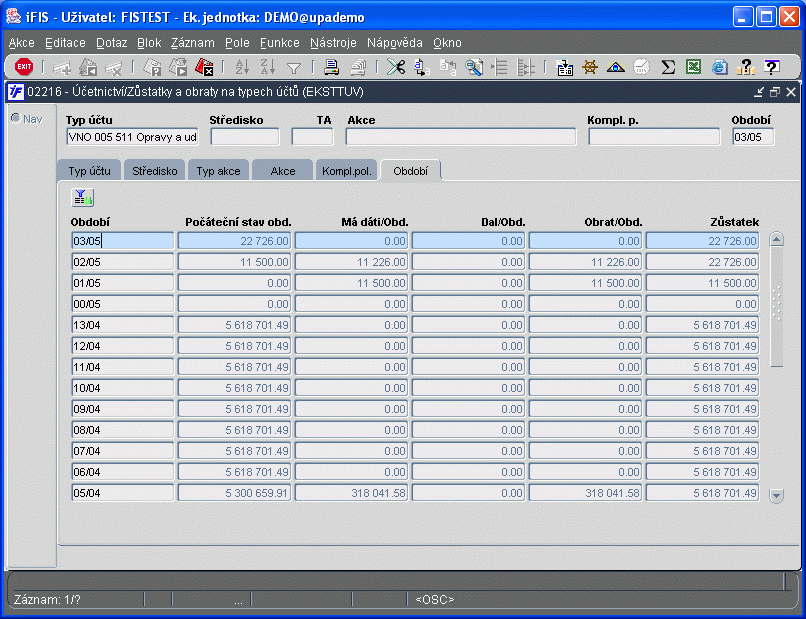
Task: Click the scissors cut icon
Action: click(x=397, y=67)
